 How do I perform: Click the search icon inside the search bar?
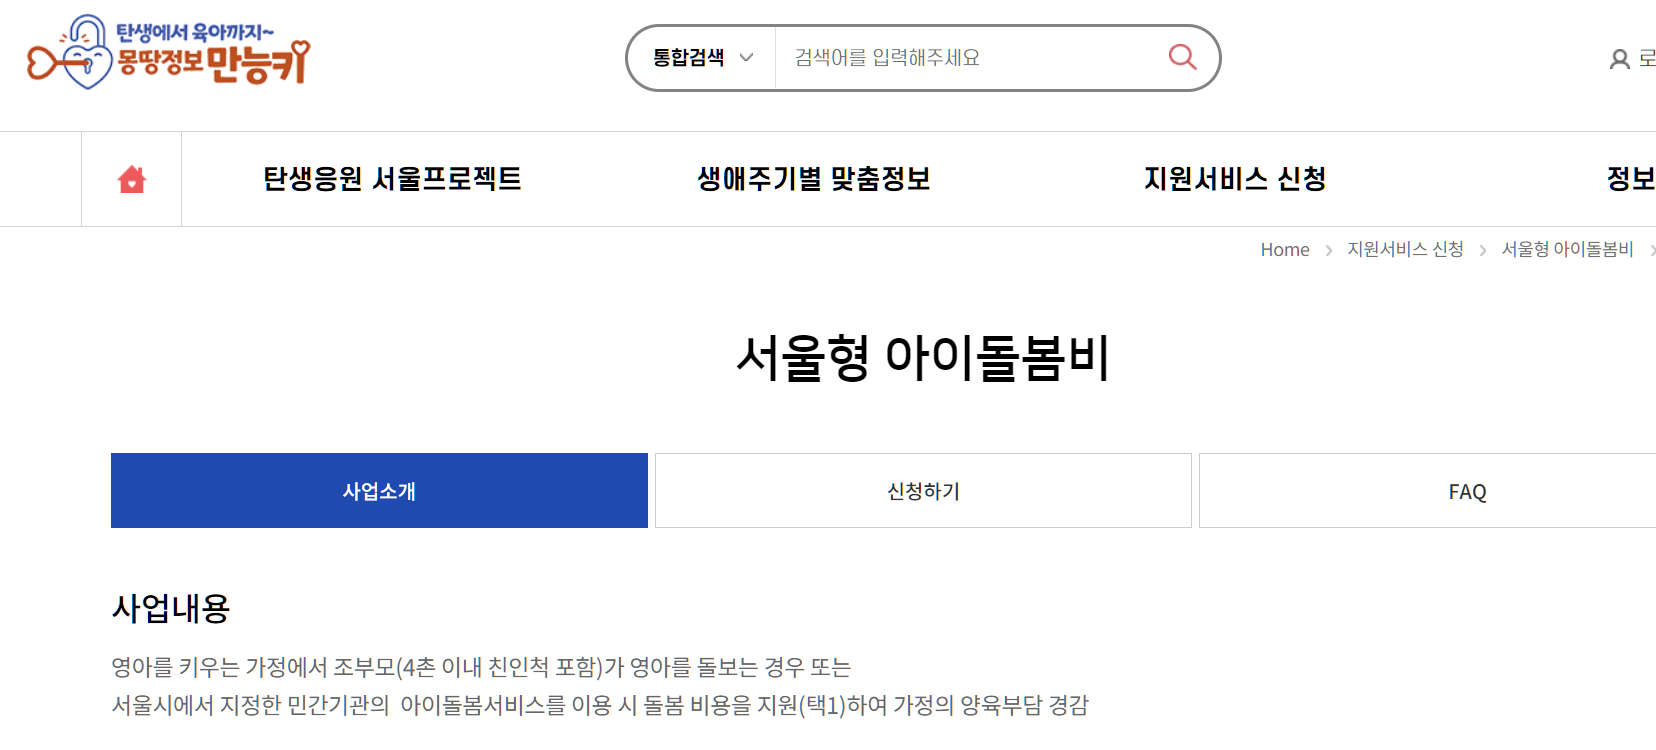(1182, 57)
